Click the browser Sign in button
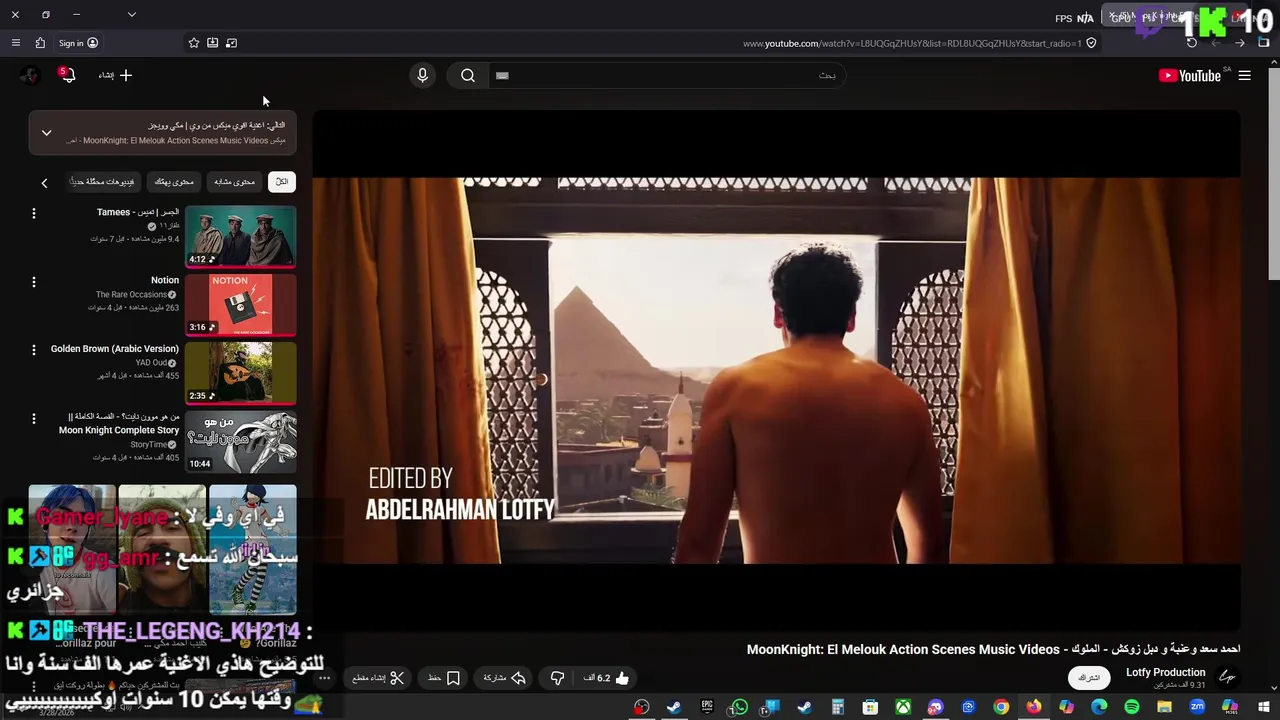The width and height of the screenshot is (1280, 720). pyautogui.click(x=78, y=43)
